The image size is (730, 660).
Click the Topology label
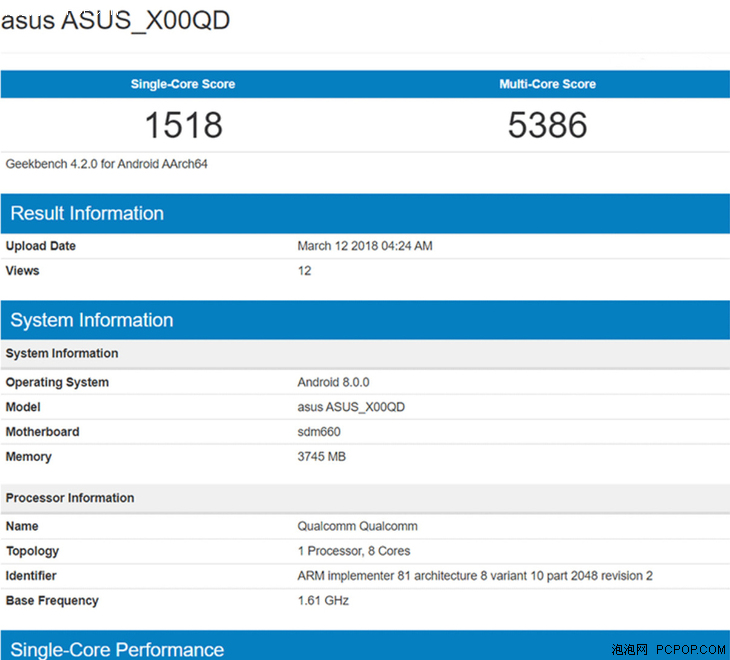coord(32,552)
